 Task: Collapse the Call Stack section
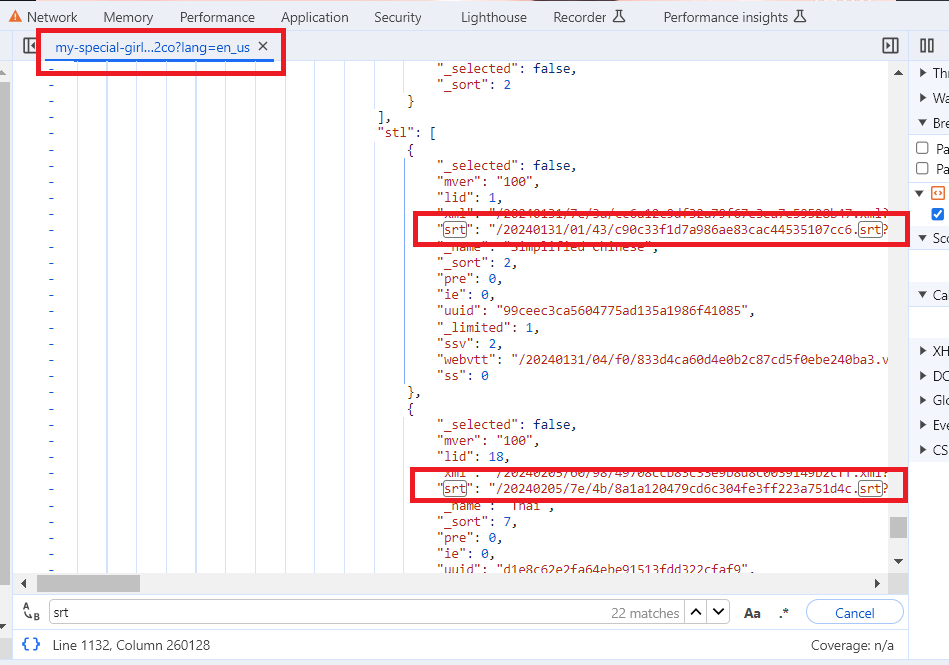click(923, 295)
